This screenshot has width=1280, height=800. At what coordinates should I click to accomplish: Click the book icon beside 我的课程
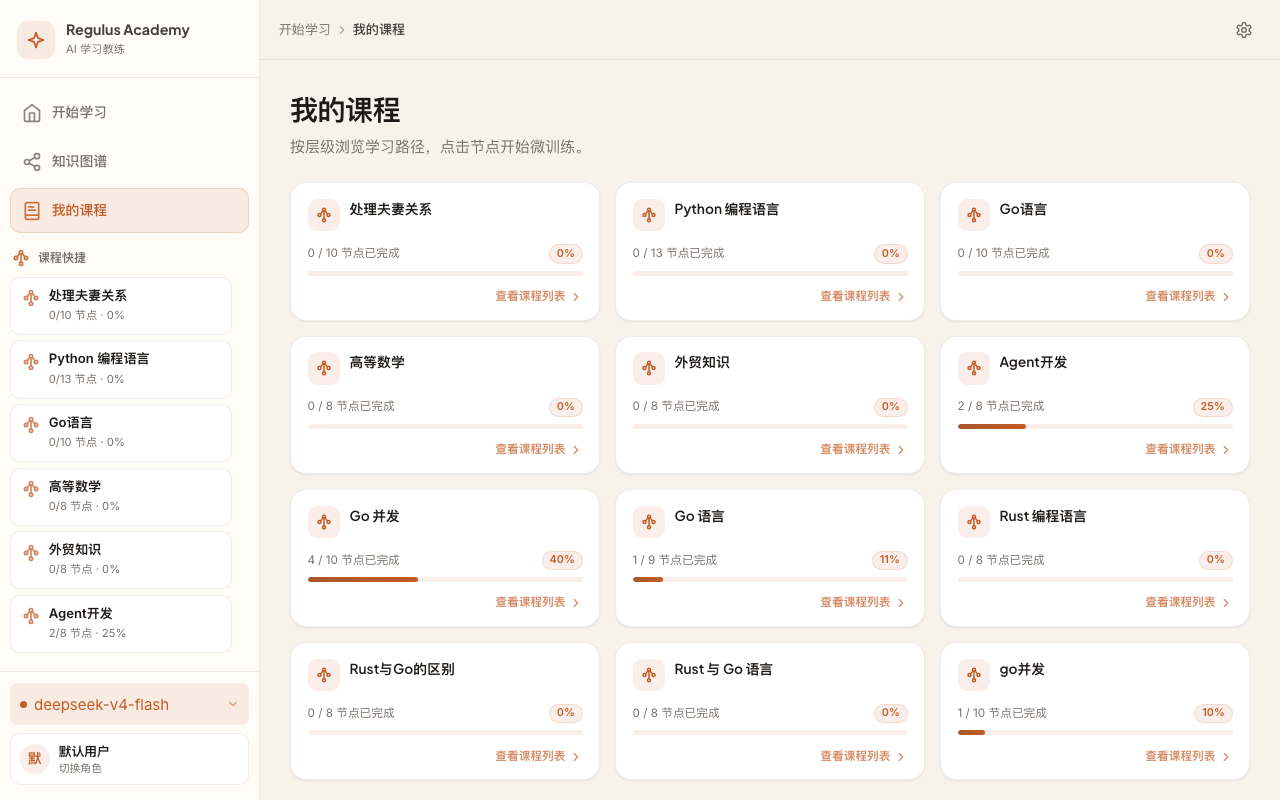(32, 210)
